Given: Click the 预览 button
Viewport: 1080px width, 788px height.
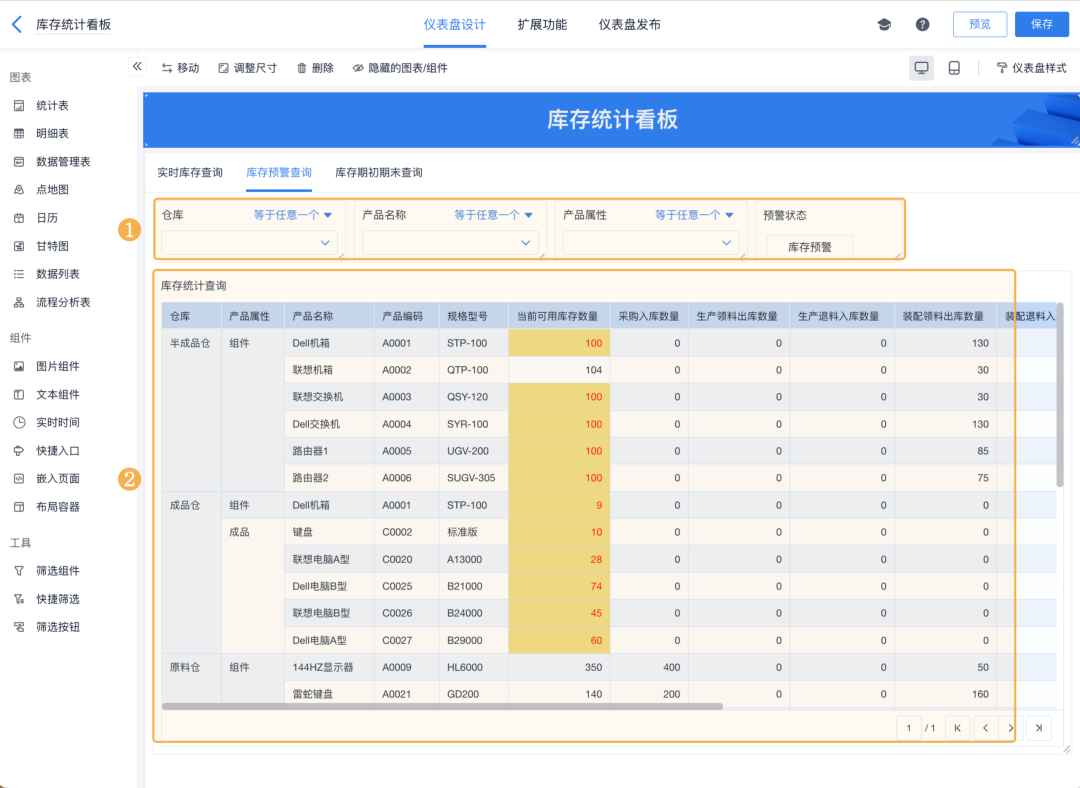Looking at the screenshot, I should coord(980,24).
